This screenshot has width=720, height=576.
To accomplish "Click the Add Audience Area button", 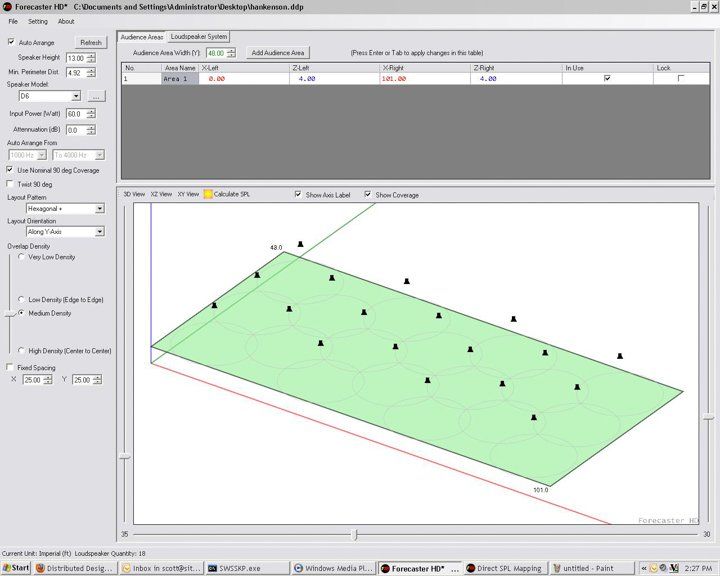I will [278, 52].
